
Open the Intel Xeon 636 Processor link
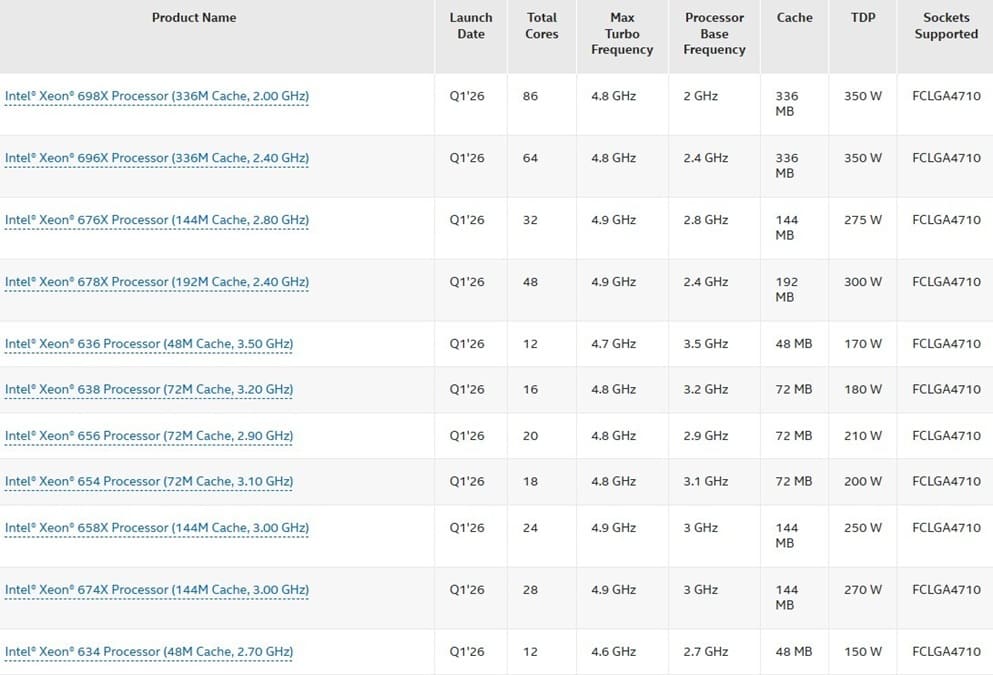click(149, 344)
